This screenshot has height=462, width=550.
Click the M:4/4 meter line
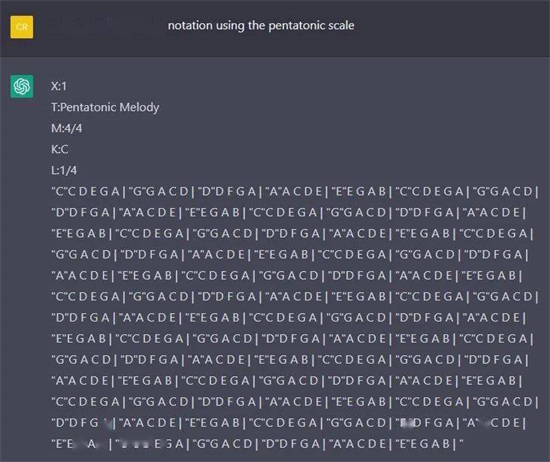66,128
